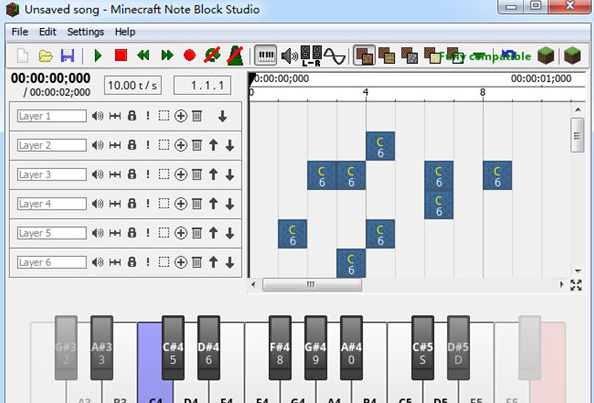Solo Layer 1 with the exclamation icon
The width and height of the screenshot is (594, 403).
coord(148,116)
